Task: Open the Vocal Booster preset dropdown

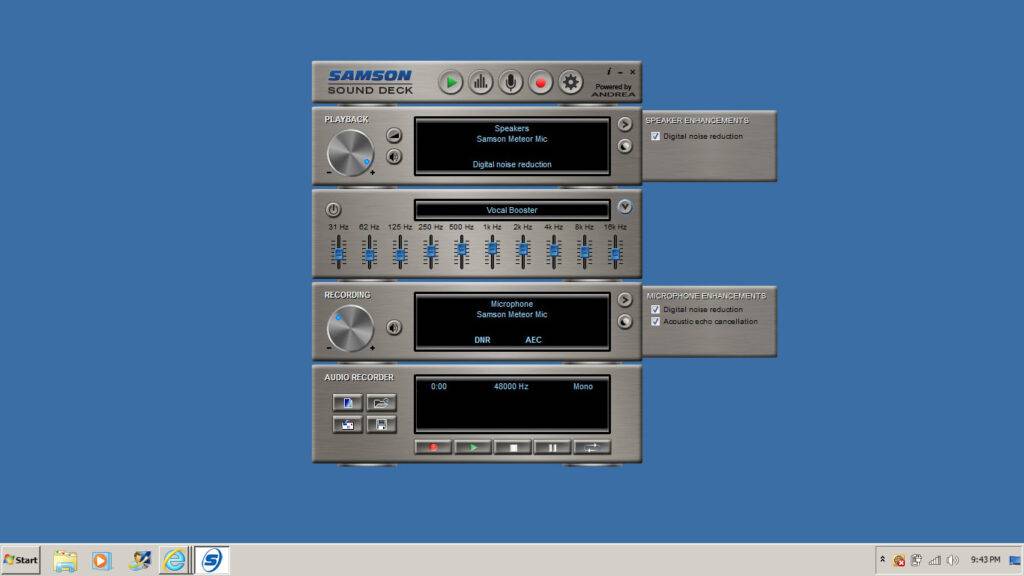Action: point(625,207)
